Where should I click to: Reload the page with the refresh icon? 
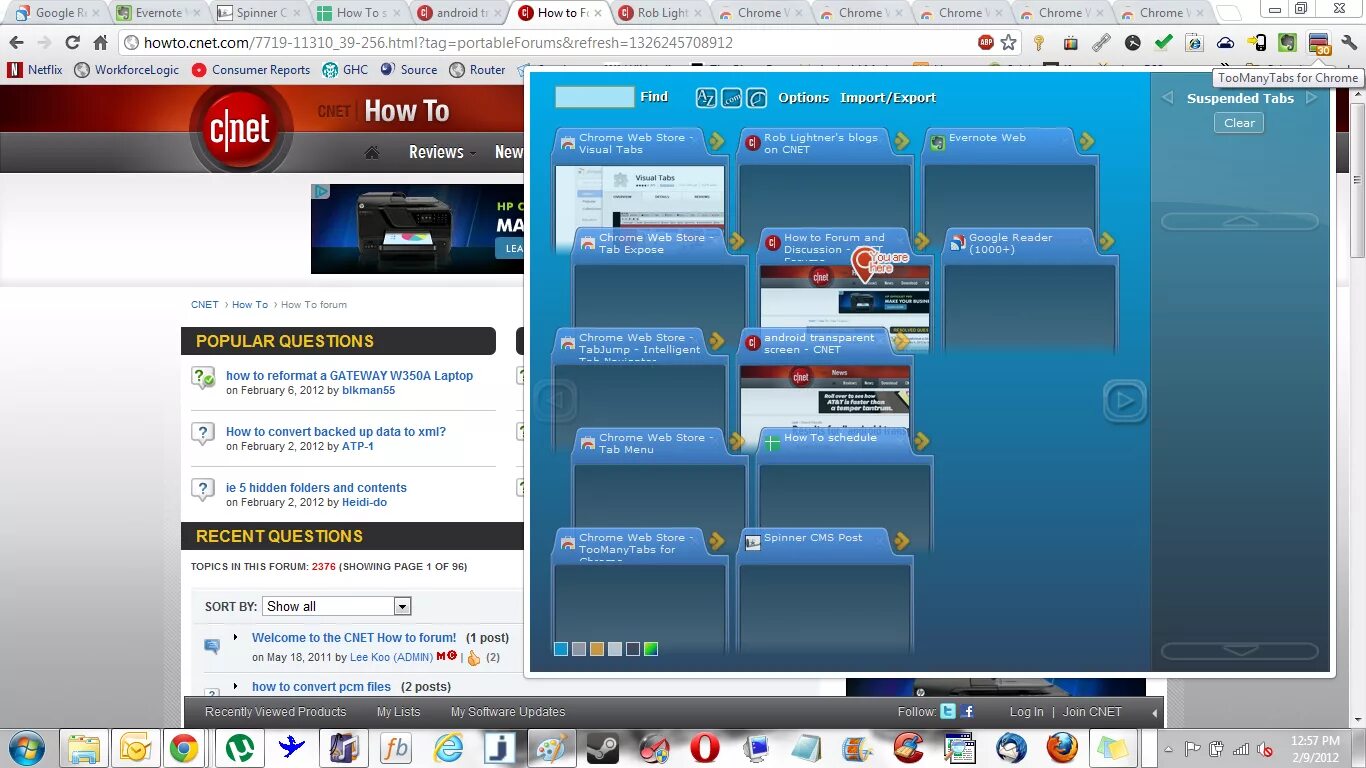click(72, 42)
